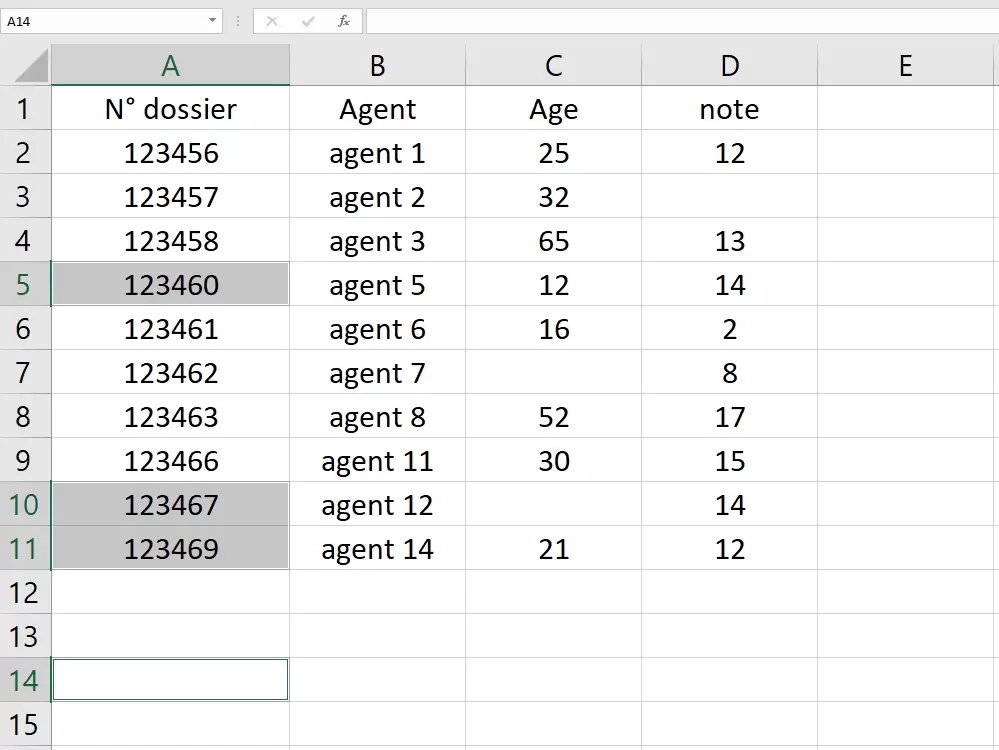Click the Insert Function fx icon
The height and width of the screenshot is (750, 999).
[344, 21]
